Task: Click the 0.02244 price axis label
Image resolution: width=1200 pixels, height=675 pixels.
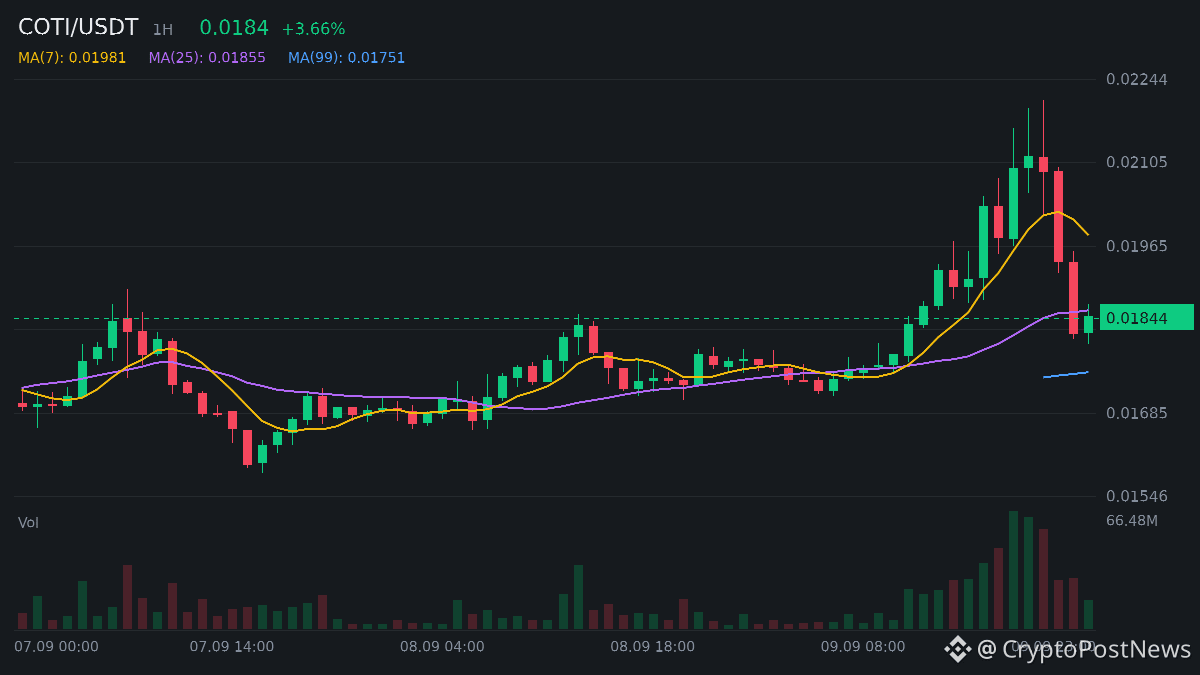Action: (1137, 80)
